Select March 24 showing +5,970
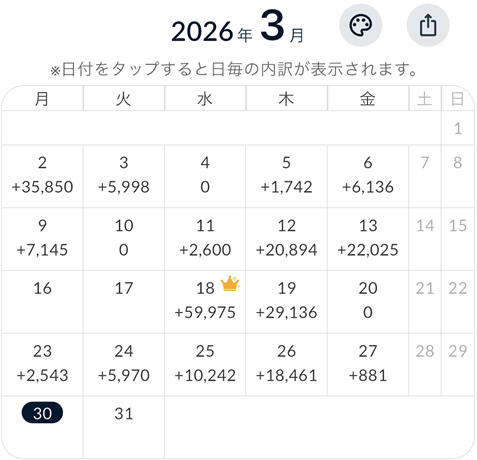 point(124,364)
